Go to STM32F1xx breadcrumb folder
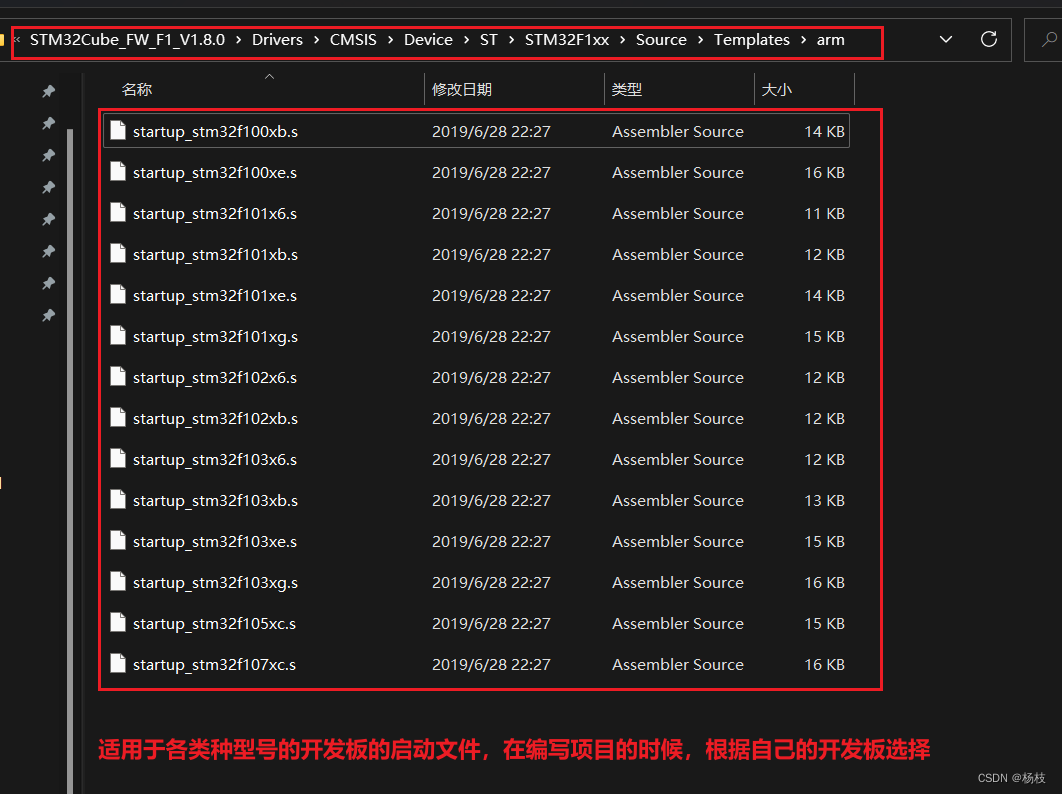This screenshot has width=1062, height=794. pos(567,40)
